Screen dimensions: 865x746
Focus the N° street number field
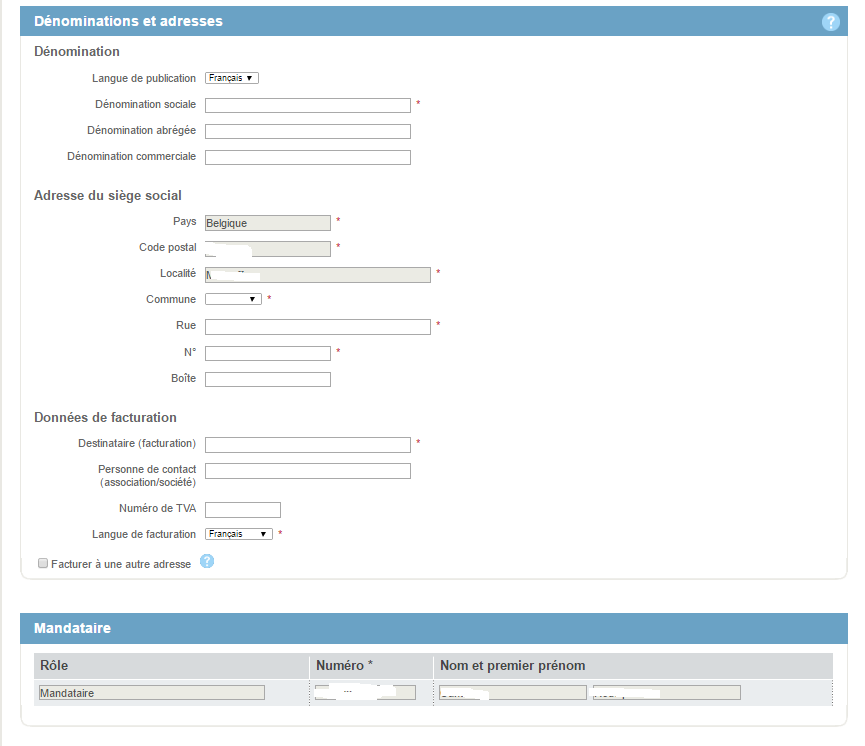coord(267,353)
